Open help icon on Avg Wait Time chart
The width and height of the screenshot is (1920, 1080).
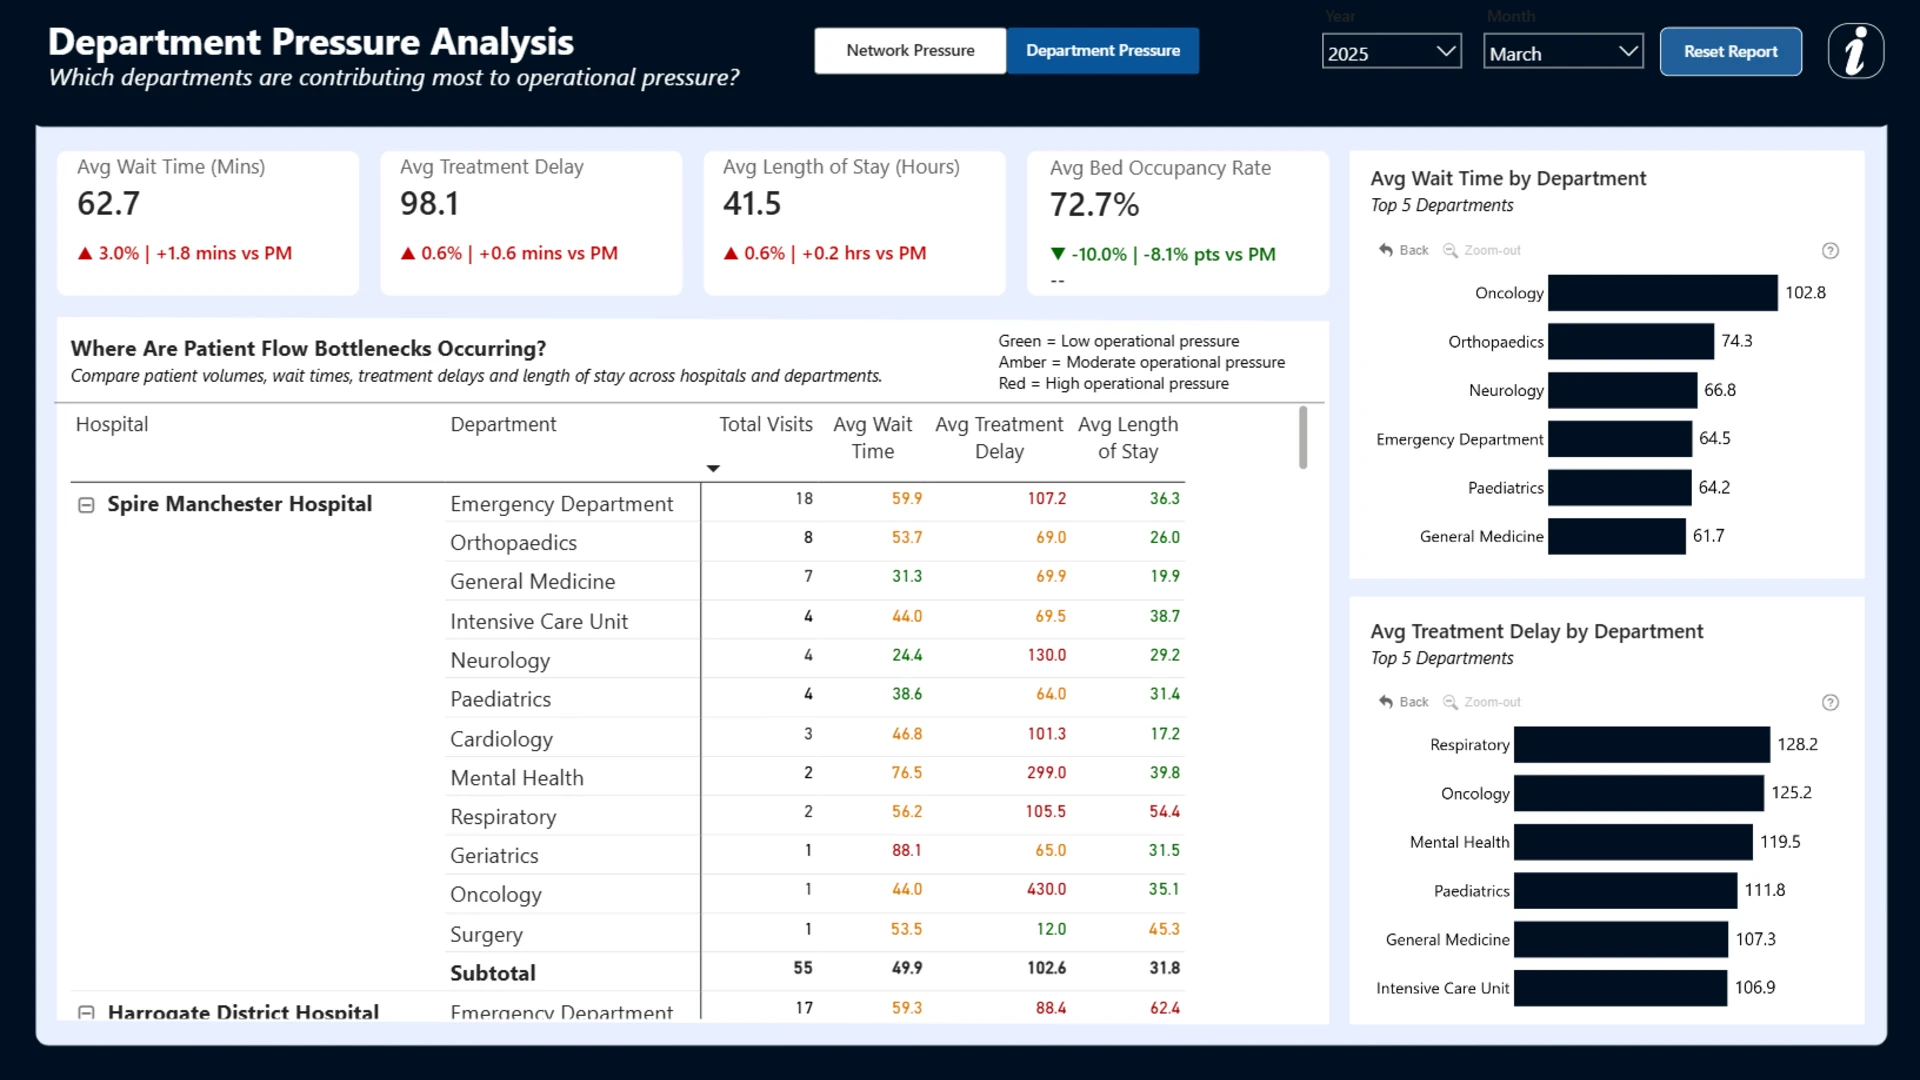[x=1830, y=251]
